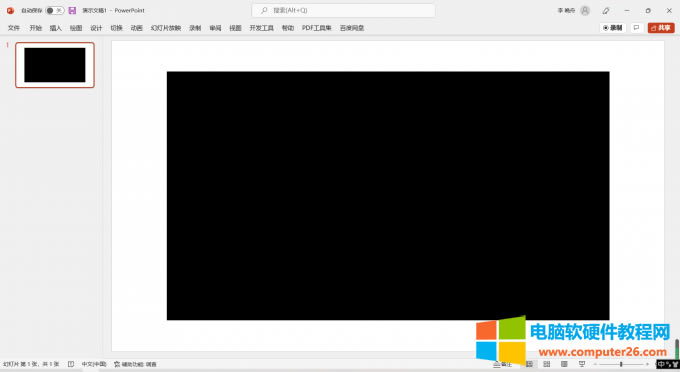
Task: Click the 共享 share button
Action: (661, 28)
